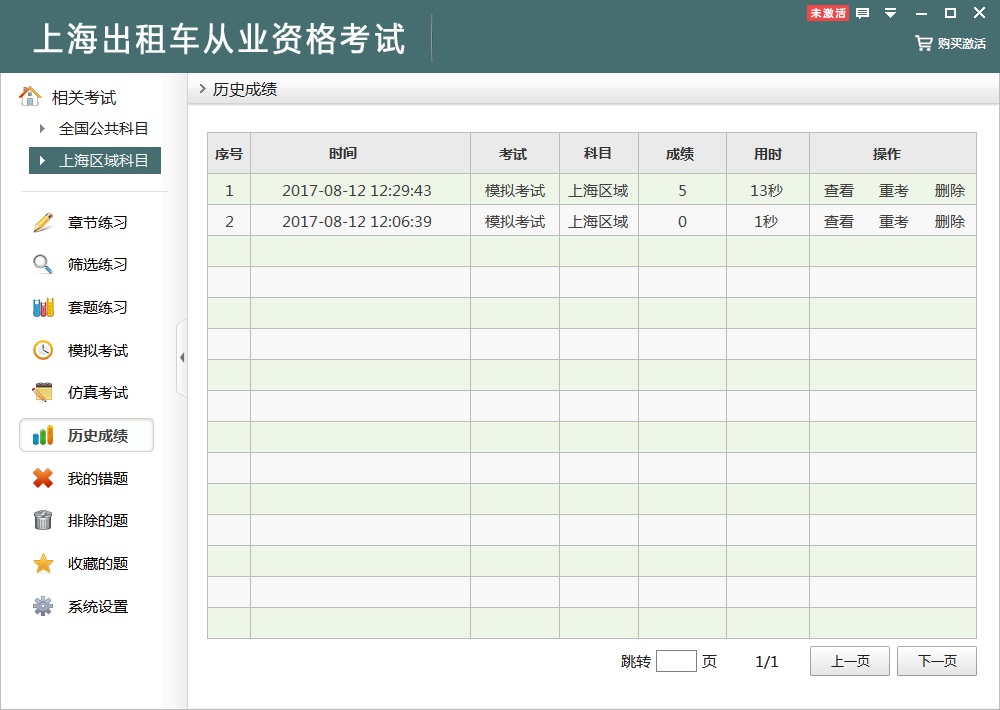This screenshot has width=1000, height=710.
Task: Go to next page with 下一页
Action: click(936, 661)
